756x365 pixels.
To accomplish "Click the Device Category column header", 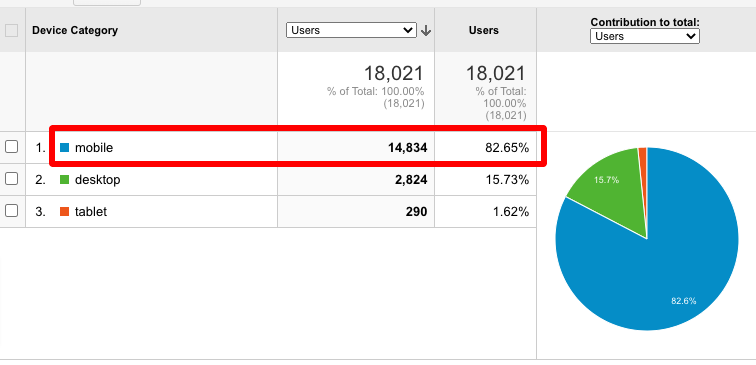I will click(x=75, y=30).
